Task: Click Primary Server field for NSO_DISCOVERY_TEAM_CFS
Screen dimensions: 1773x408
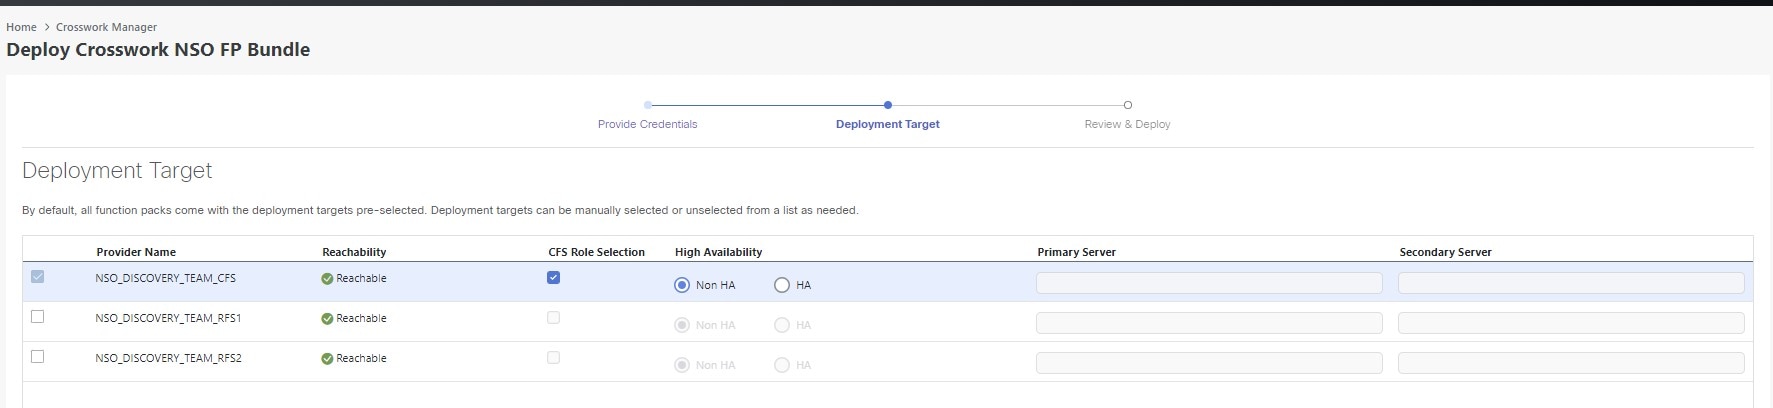Action: (x=1209, y=283)
